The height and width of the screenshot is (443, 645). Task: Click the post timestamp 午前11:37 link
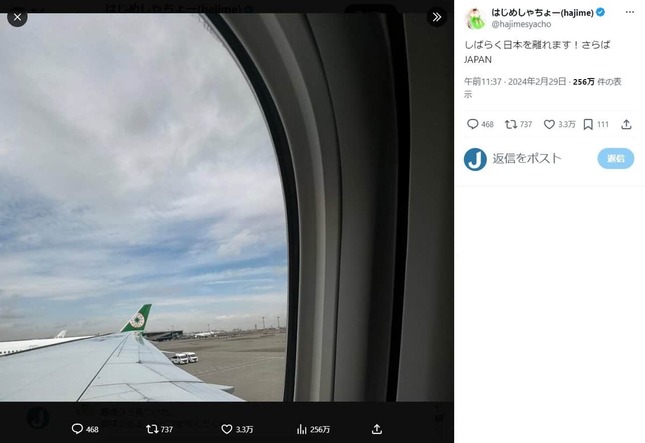coord(483,81)
